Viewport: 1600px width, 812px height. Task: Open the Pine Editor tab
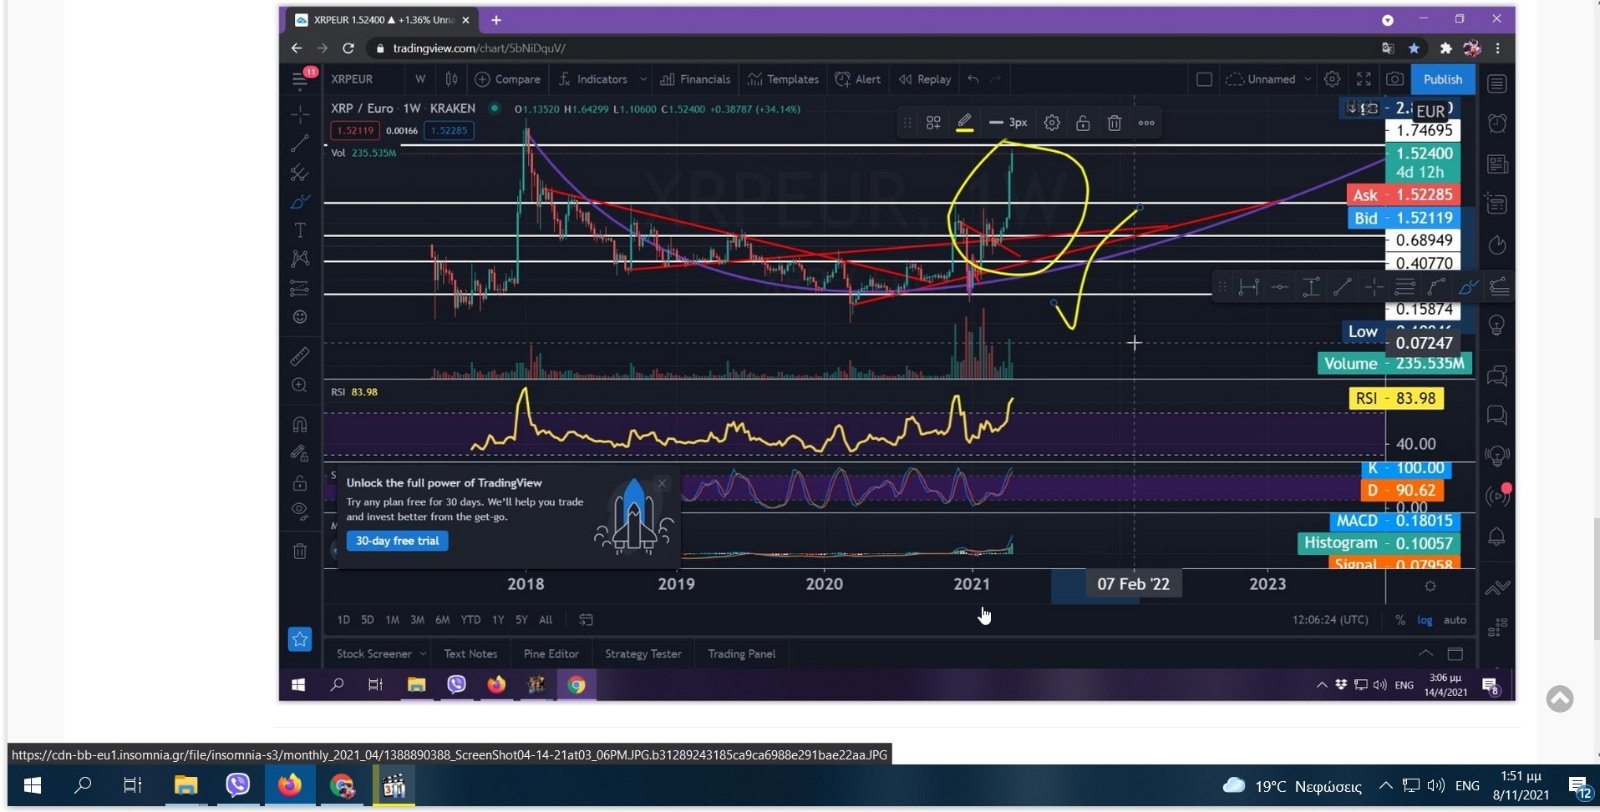[x=551, y=654]
